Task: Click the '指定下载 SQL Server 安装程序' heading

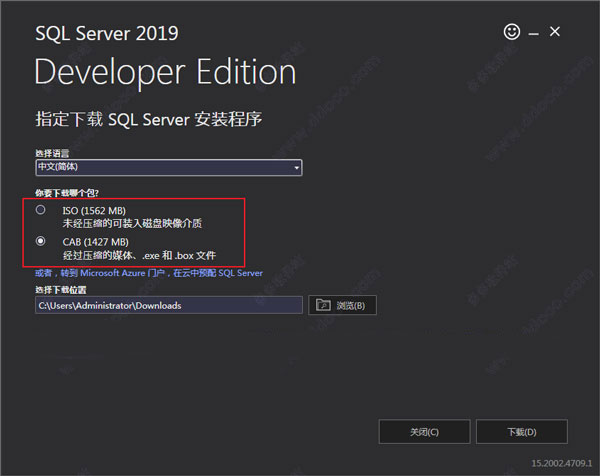Action: [149, 119]
